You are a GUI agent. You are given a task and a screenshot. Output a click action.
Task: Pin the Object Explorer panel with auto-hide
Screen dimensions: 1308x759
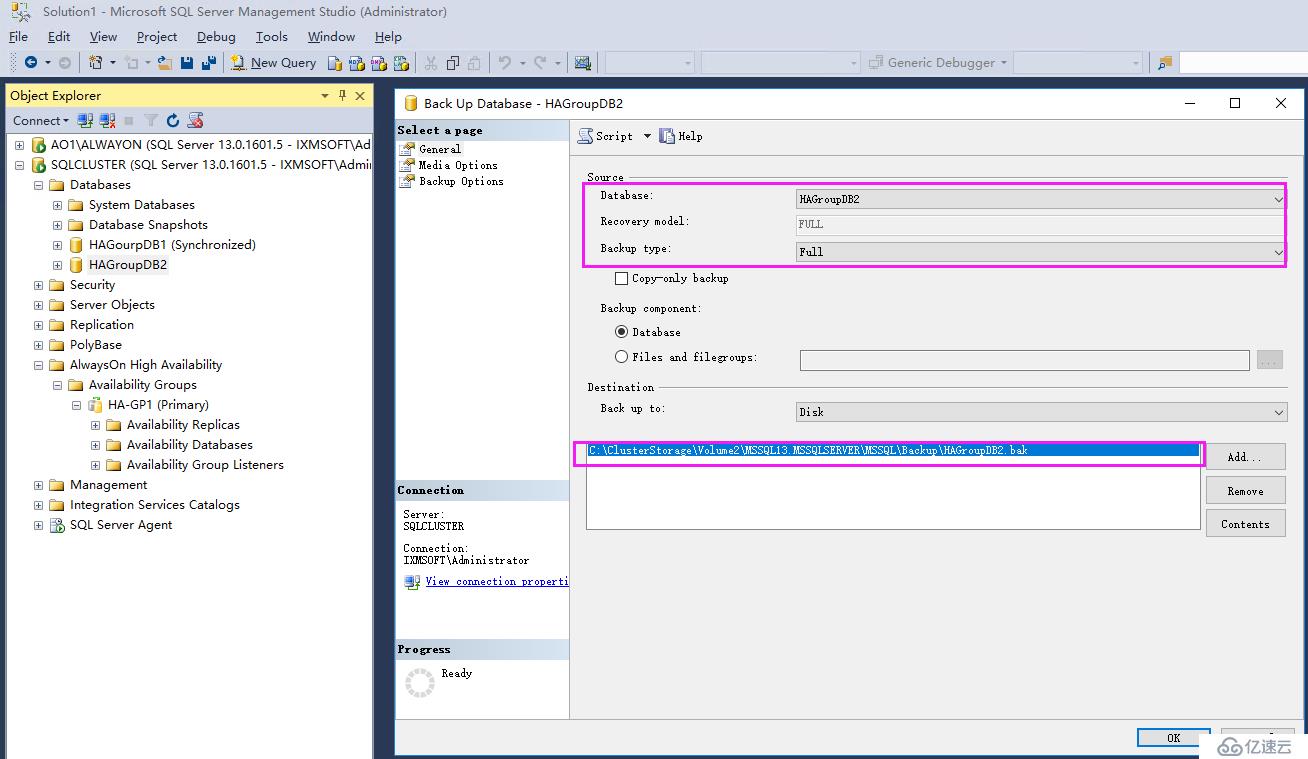[x=342, y=95]
